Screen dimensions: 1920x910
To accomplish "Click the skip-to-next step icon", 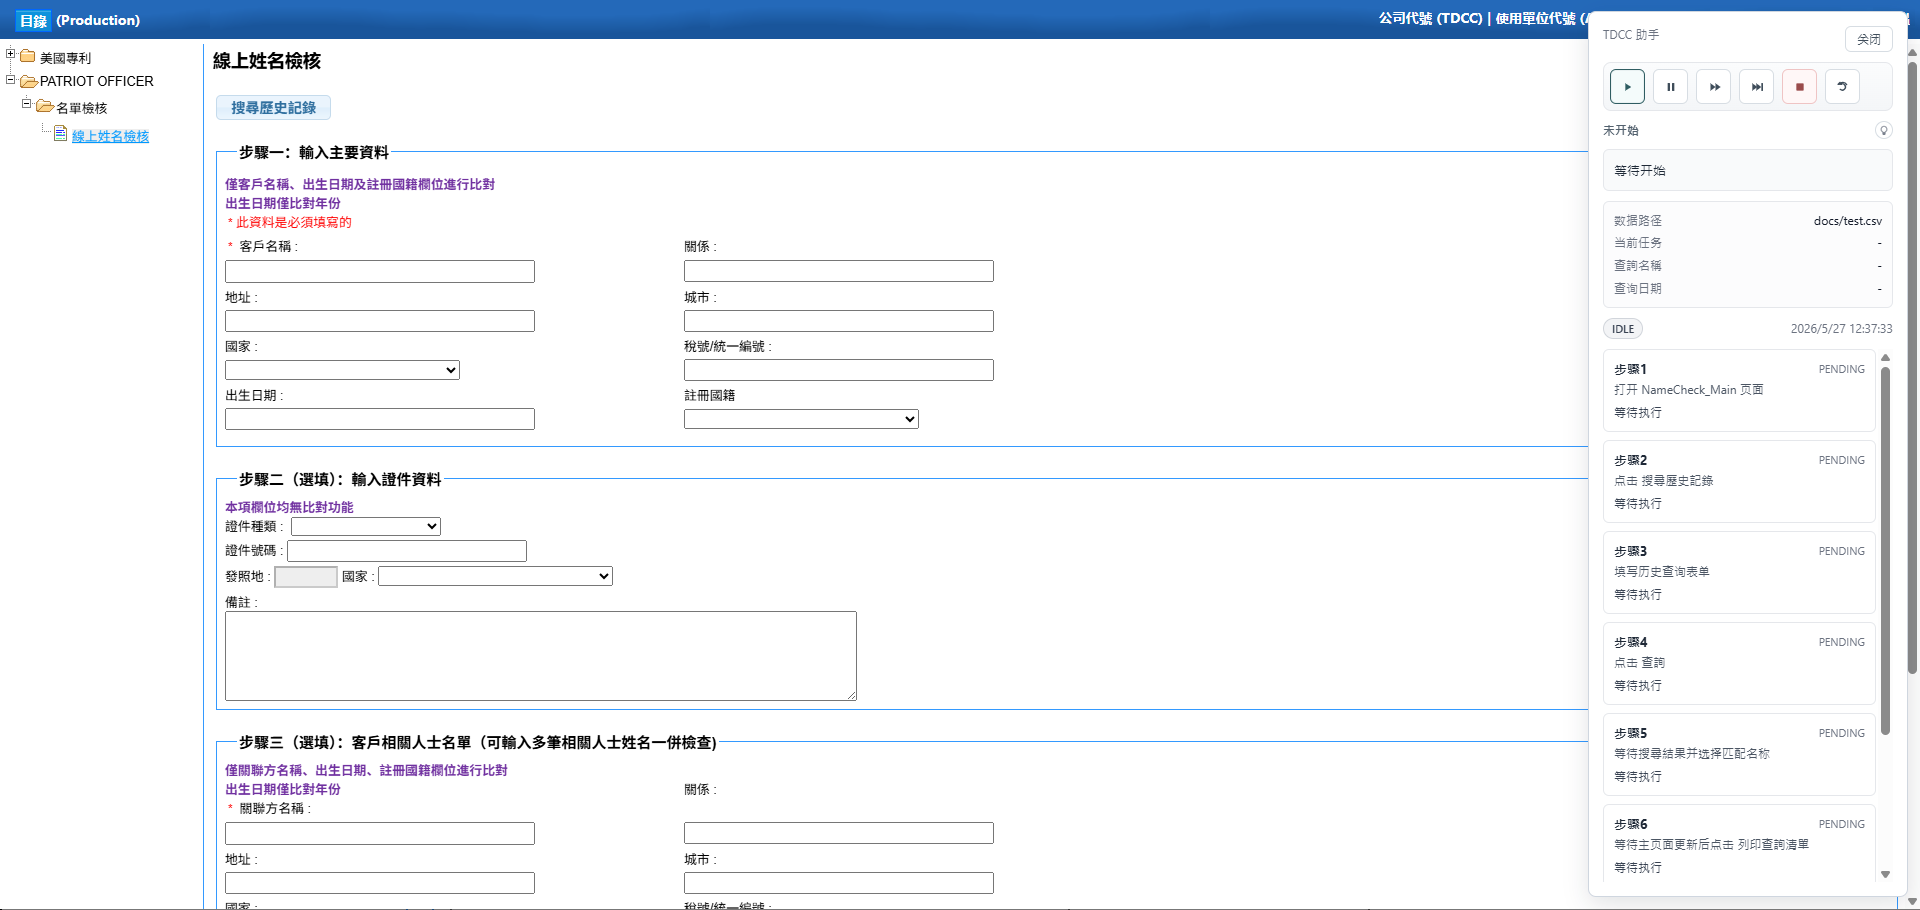I will tap(1757, 87).
